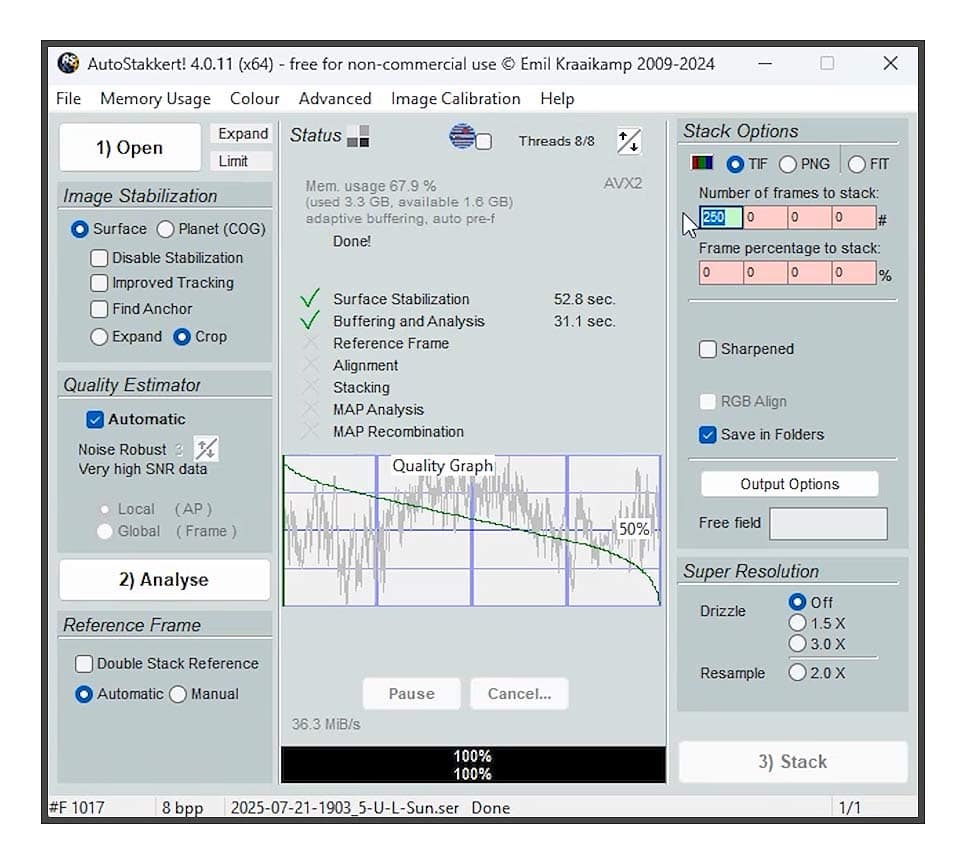The image size is (967, 866).
Task: Click the gray cross beside MAP Recombination step
Action: tap(311, 431)
